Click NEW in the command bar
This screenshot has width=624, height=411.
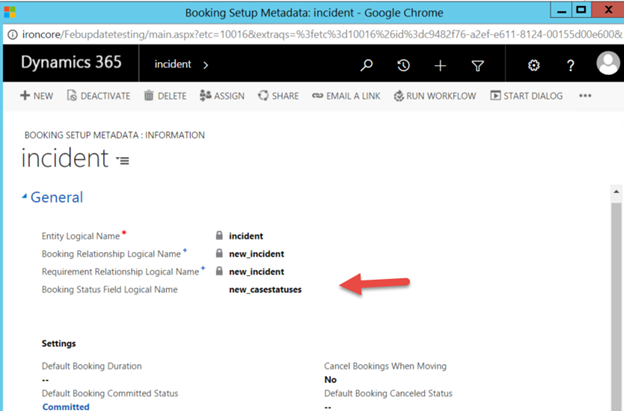pos(37,96)
